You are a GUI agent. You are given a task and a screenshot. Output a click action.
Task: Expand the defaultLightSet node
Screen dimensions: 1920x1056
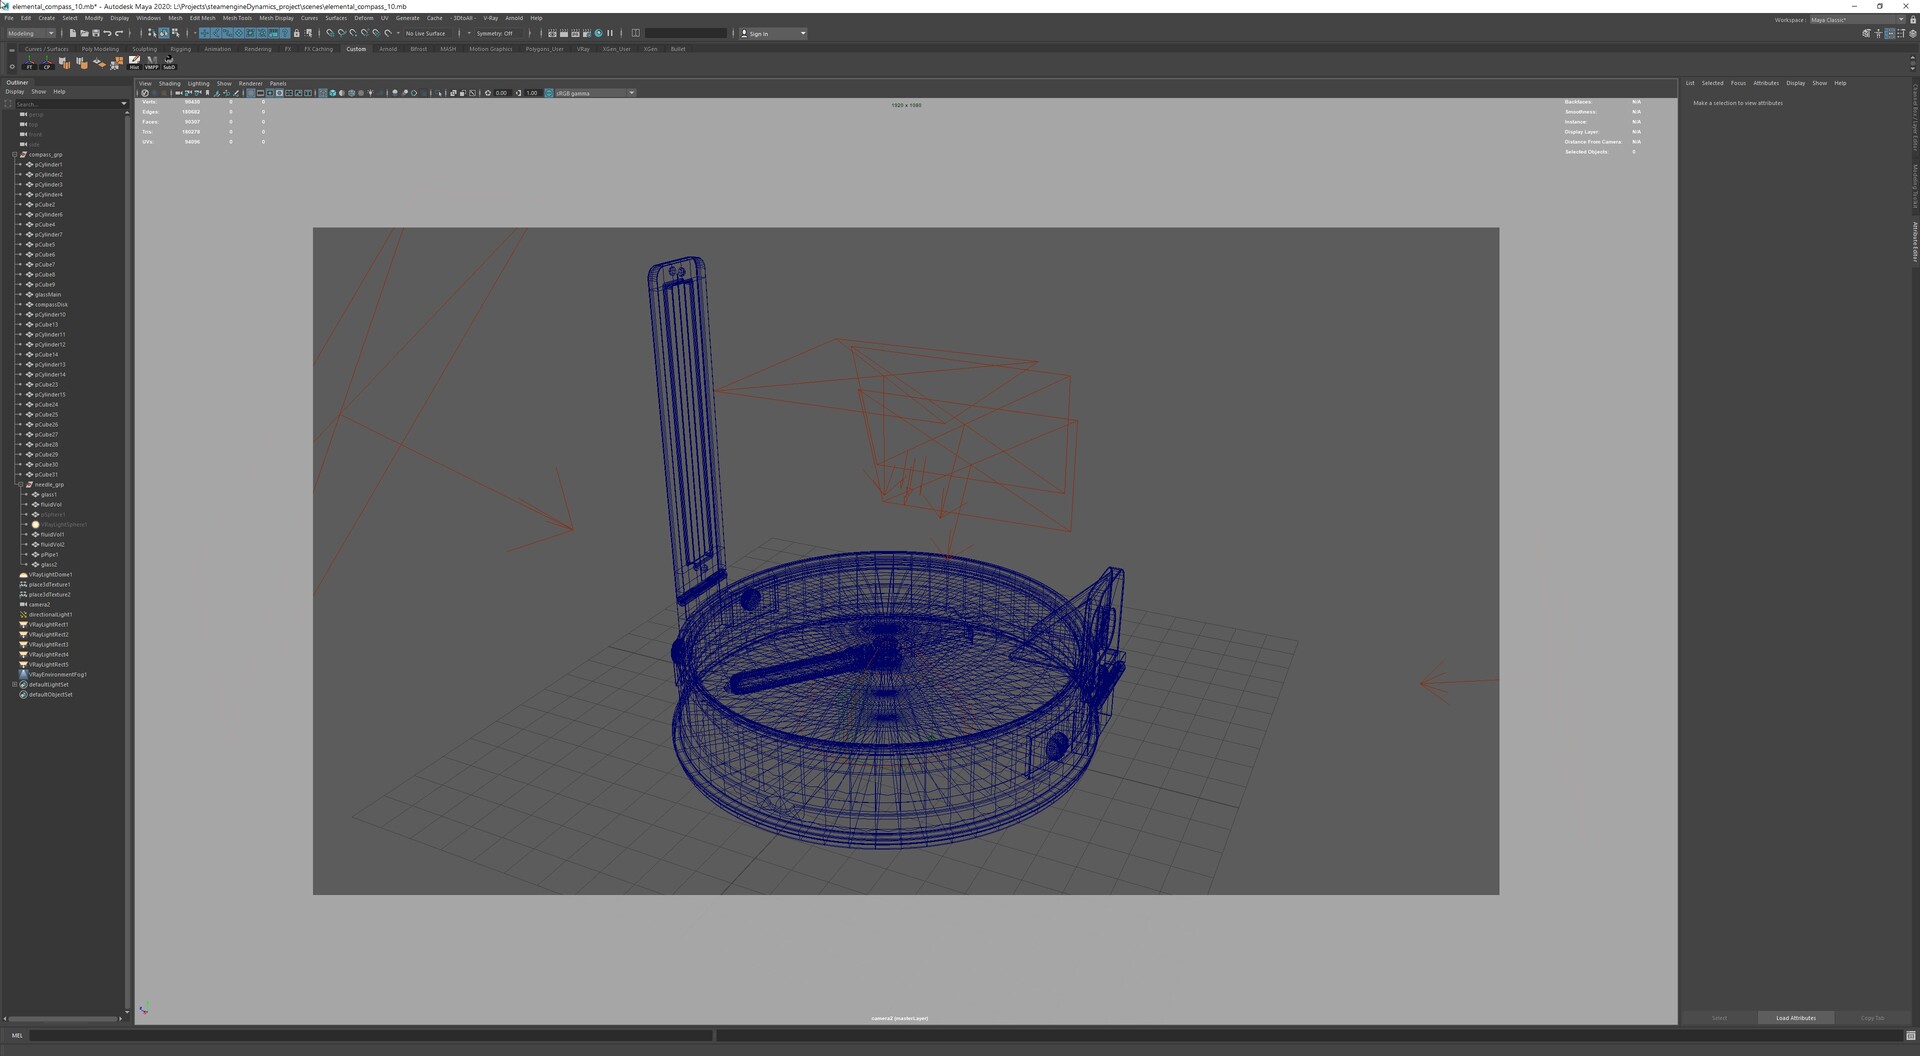[15, 684]
